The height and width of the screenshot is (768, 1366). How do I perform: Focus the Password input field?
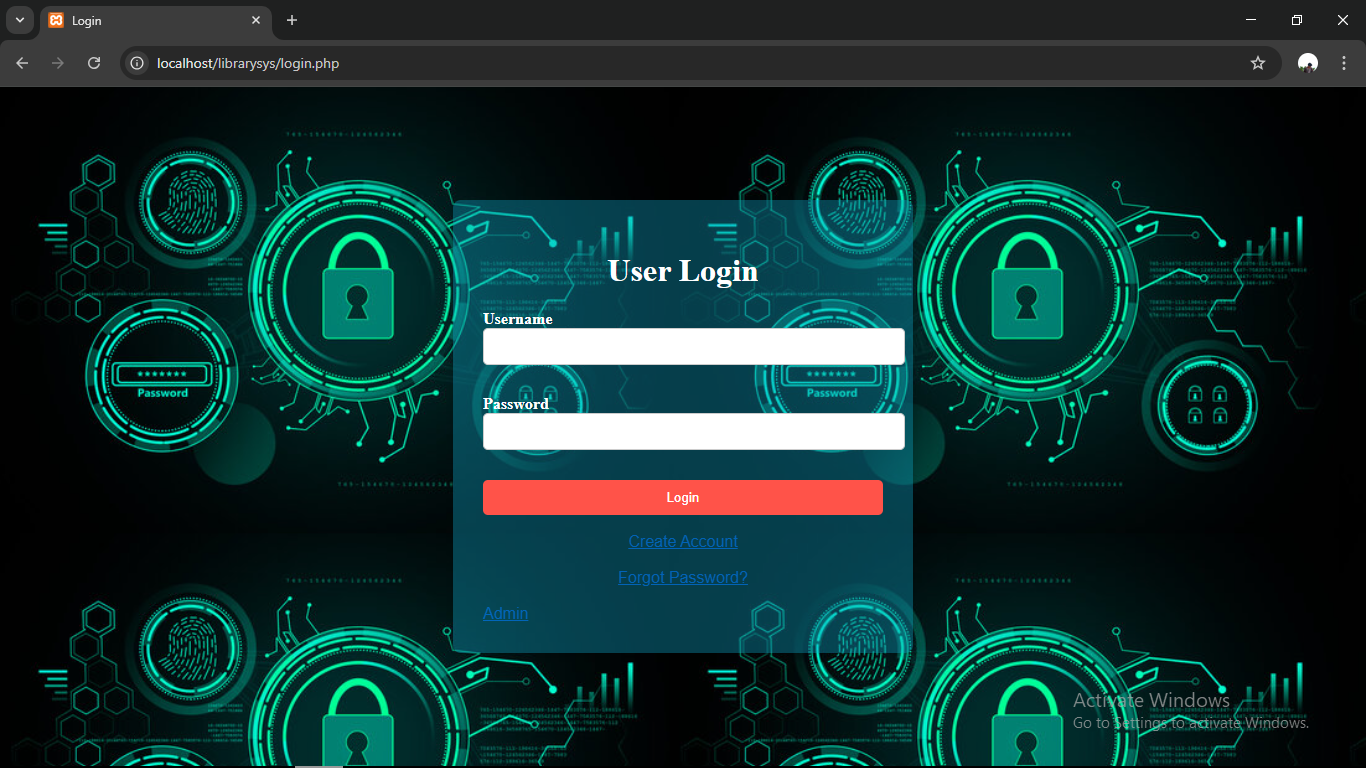693,432
